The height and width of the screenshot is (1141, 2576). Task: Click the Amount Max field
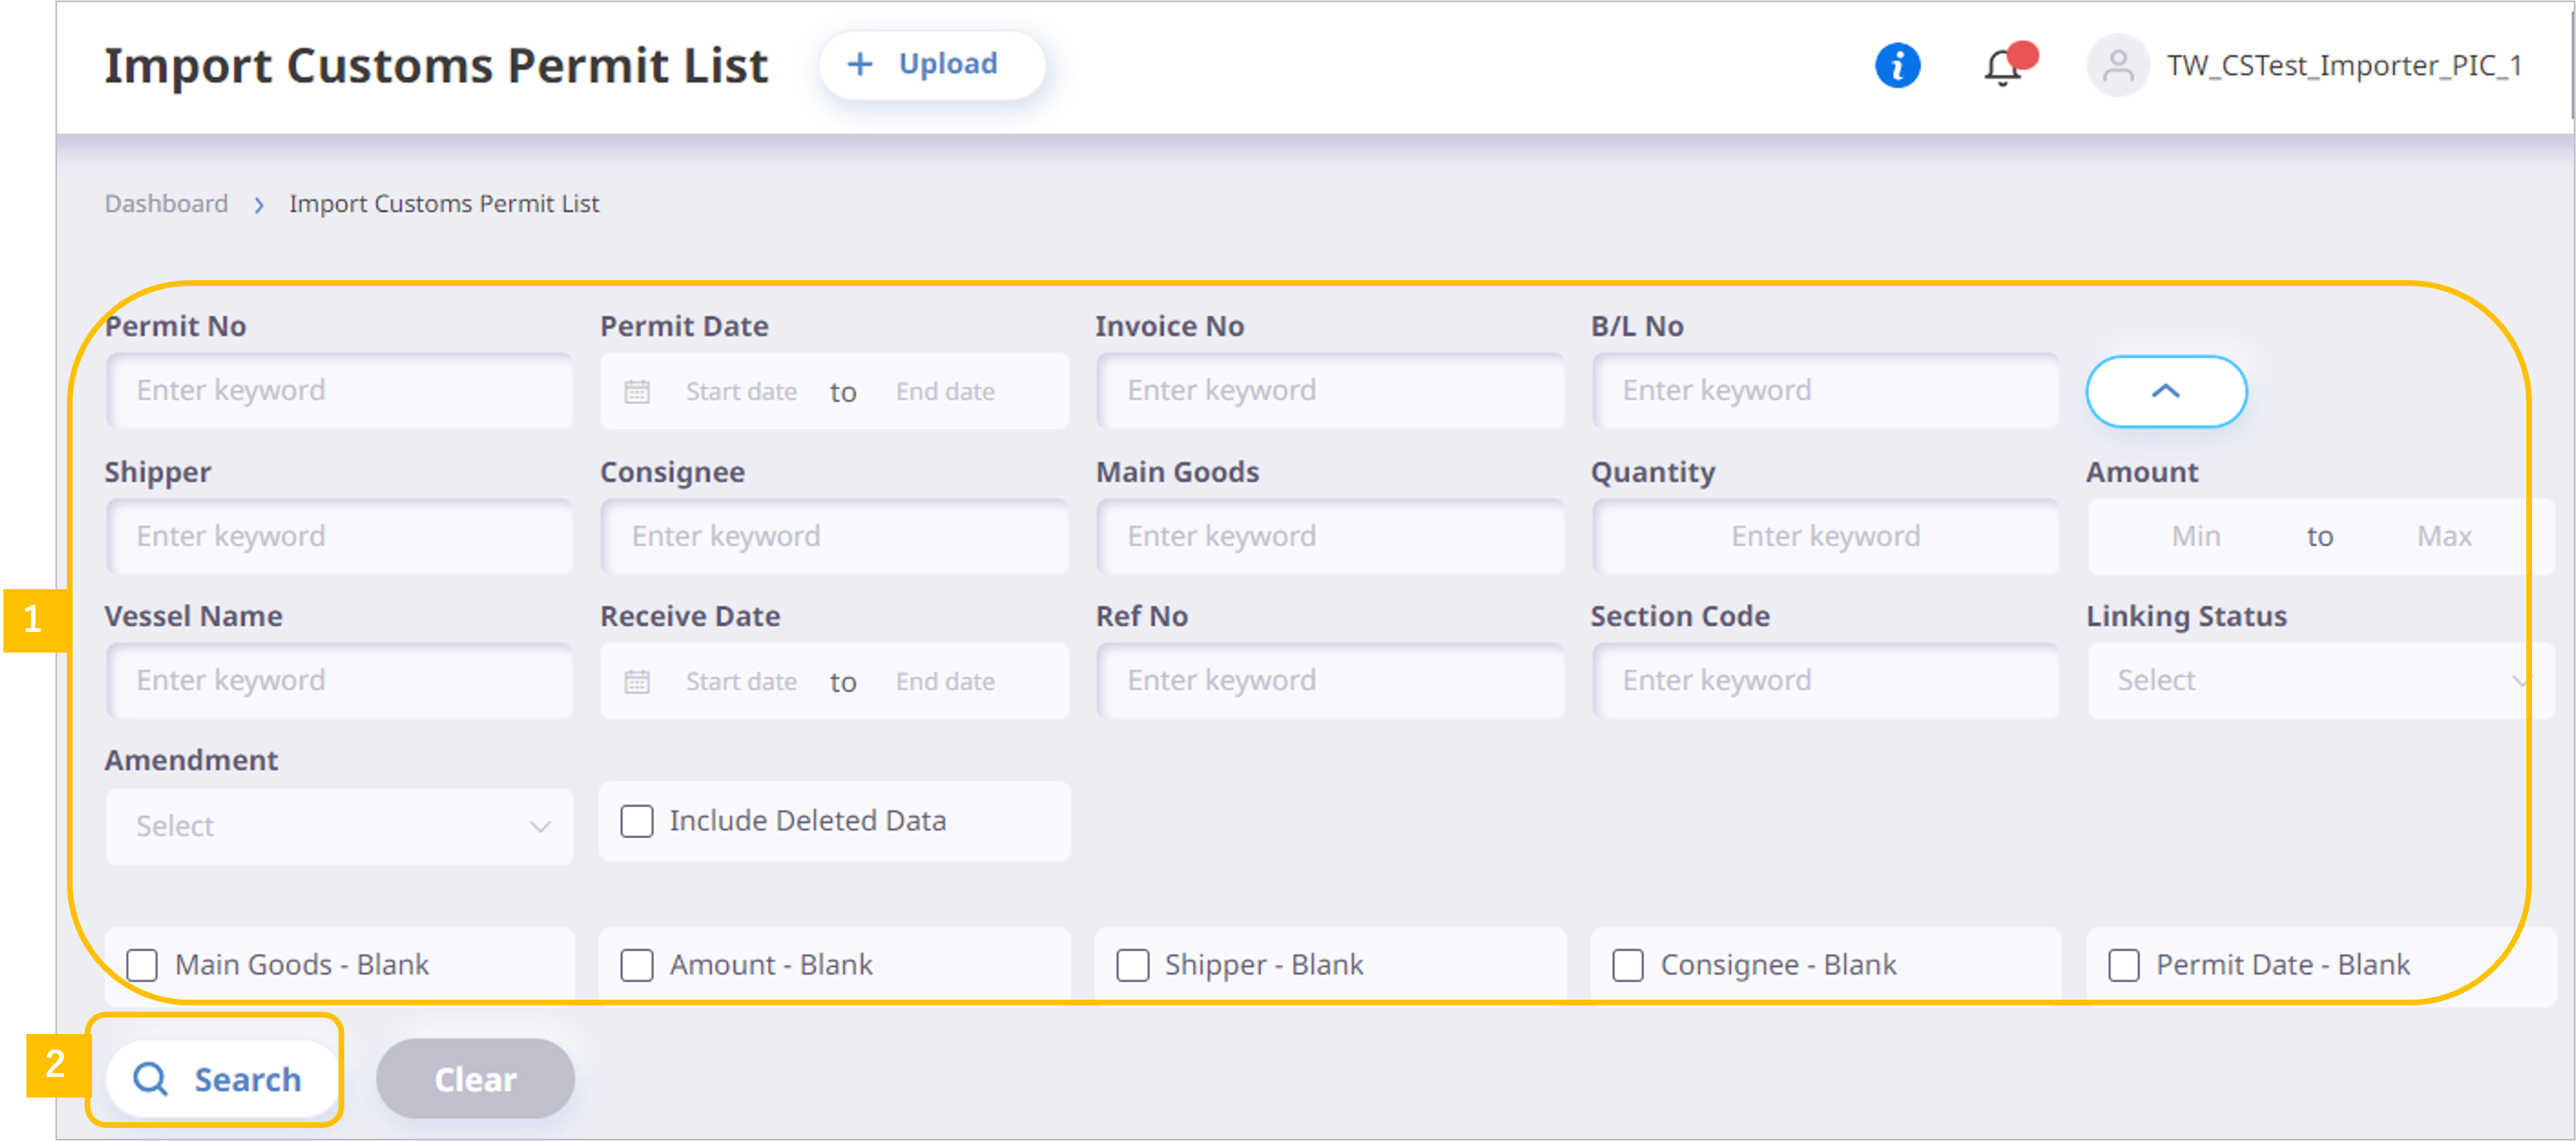click(2444, 536)
